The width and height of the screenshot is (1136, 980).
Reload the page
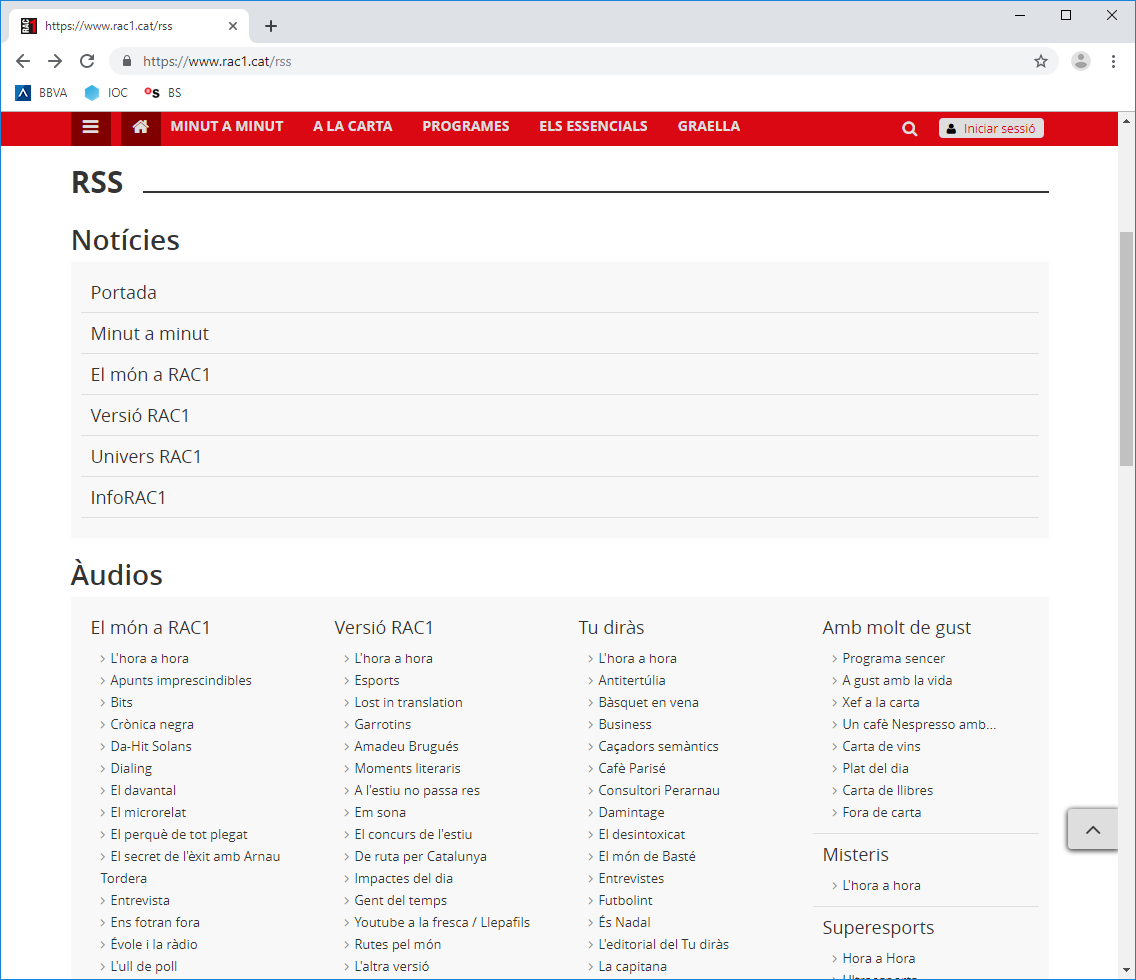(x=87, y=61)
